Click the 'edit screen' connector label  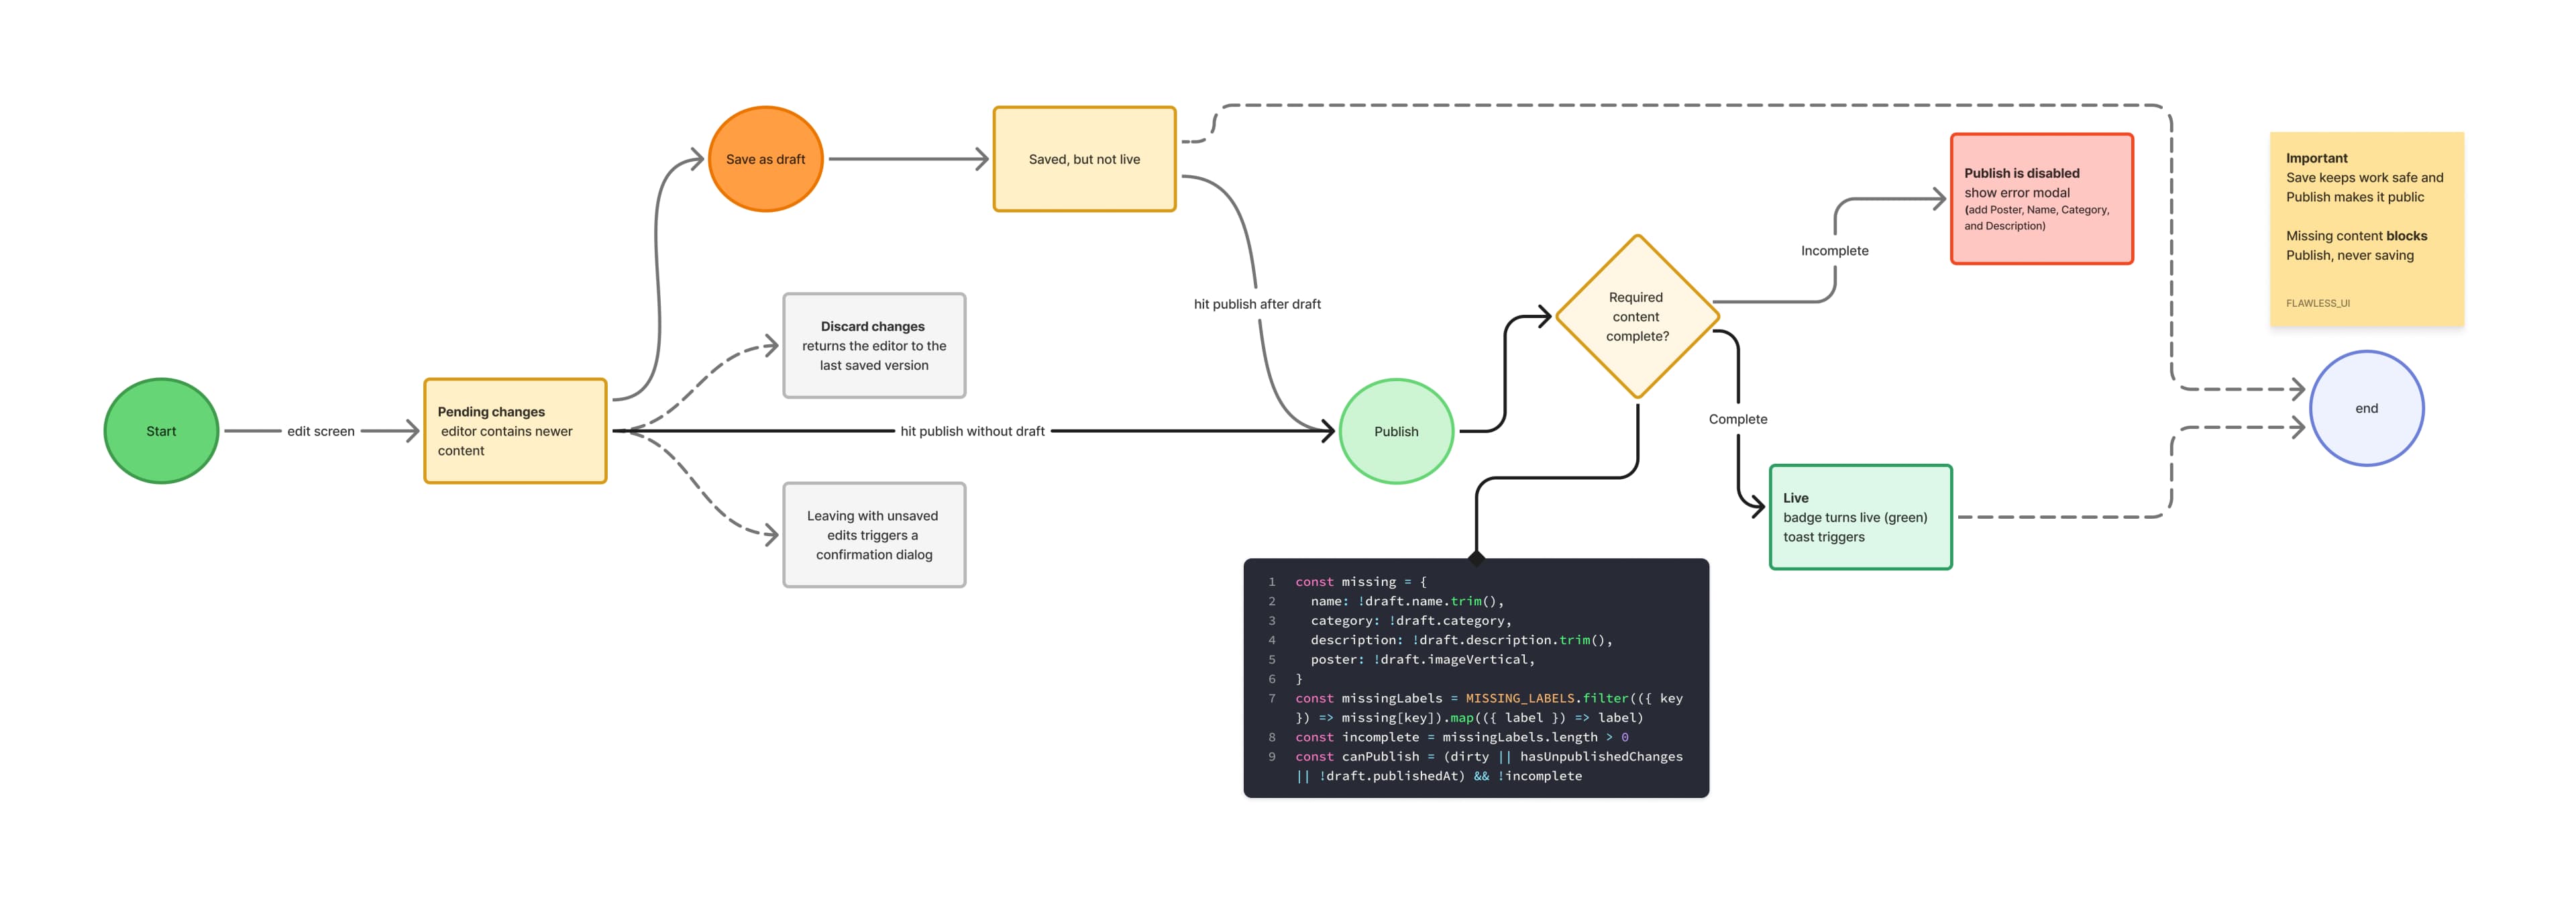click(321, 431)
